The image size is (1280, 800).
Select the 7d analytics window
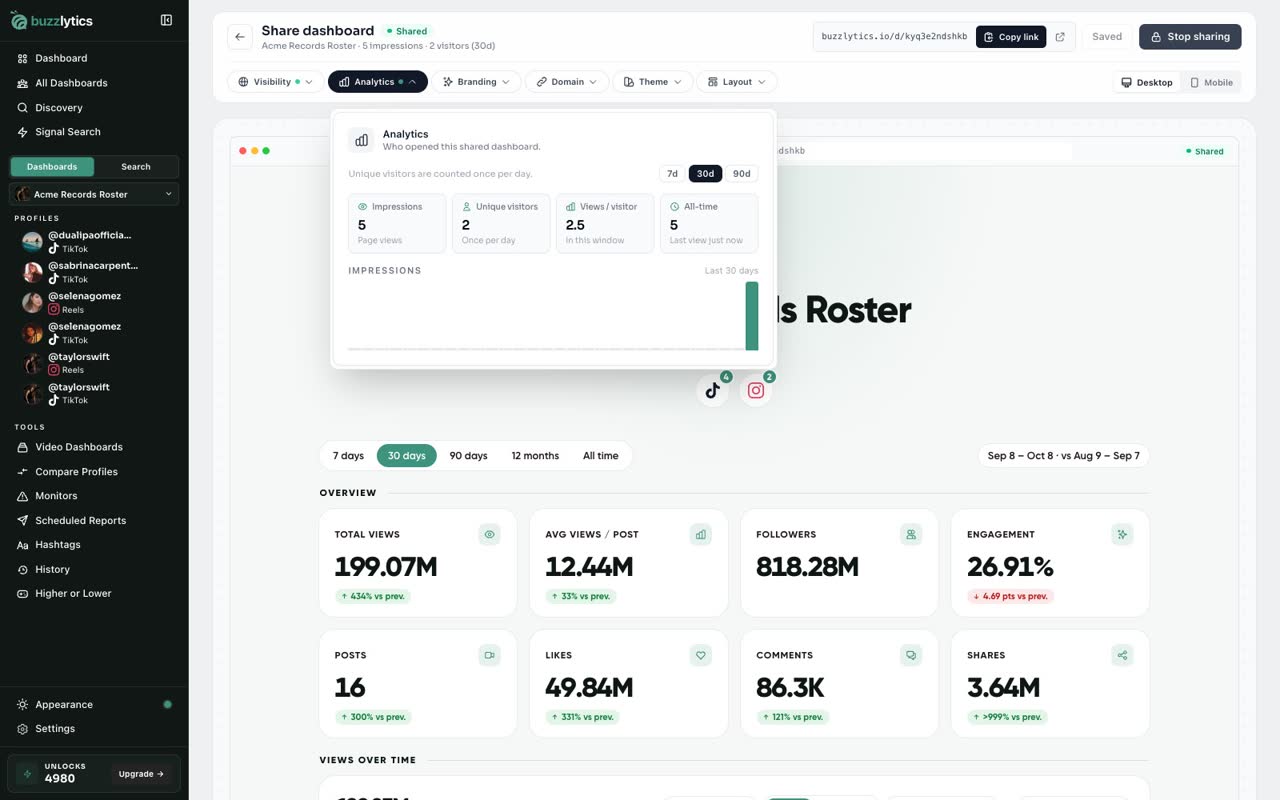point(672,174)
